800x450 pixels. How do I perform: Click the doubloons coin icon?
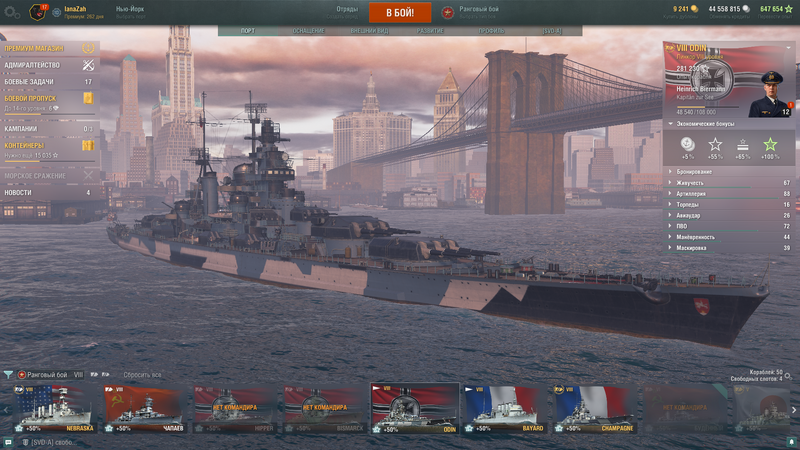[694, 9]
